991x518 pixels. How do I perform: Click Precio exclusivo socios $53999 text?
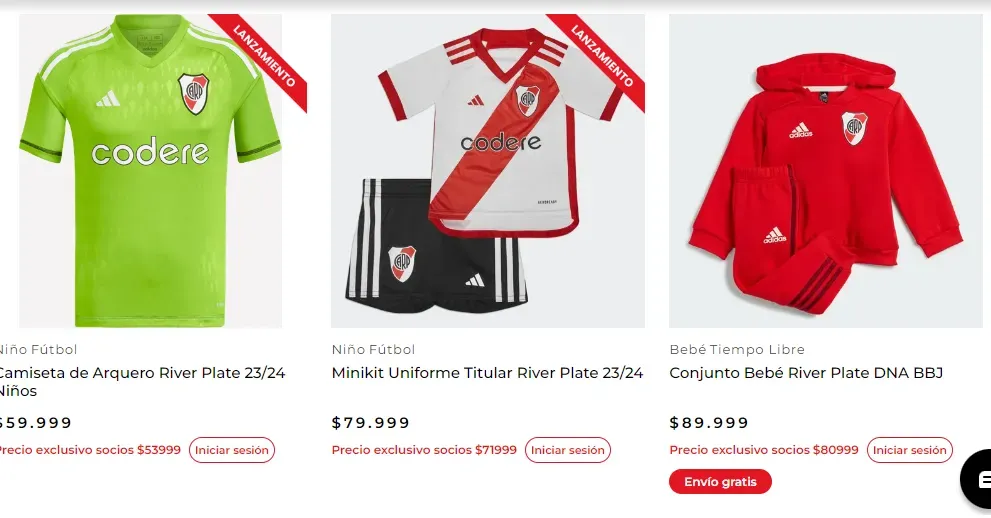point(90,450)
